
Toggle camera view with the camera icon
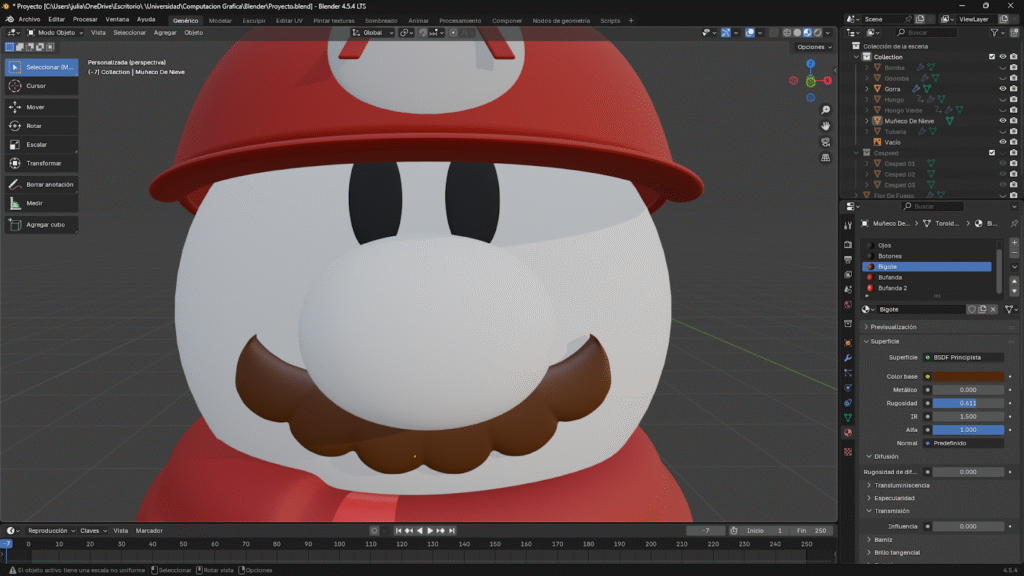[x=825, y=142]
